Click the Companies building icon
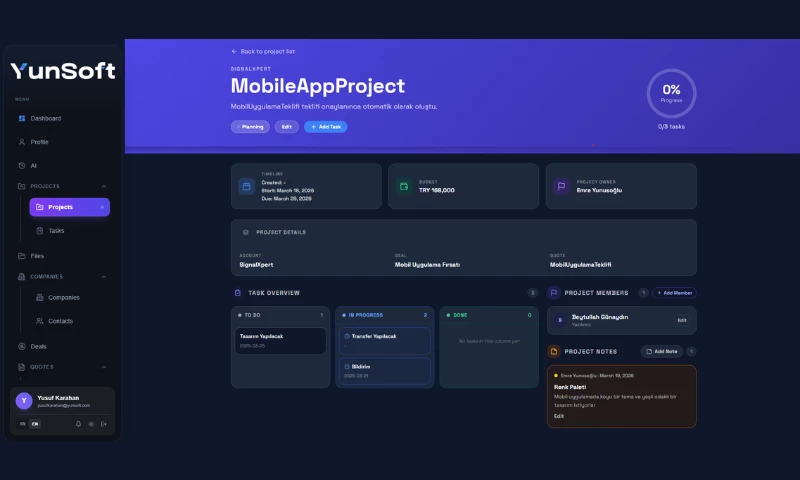The height and width of the screenshot is (480, 800). click(40, 297)
